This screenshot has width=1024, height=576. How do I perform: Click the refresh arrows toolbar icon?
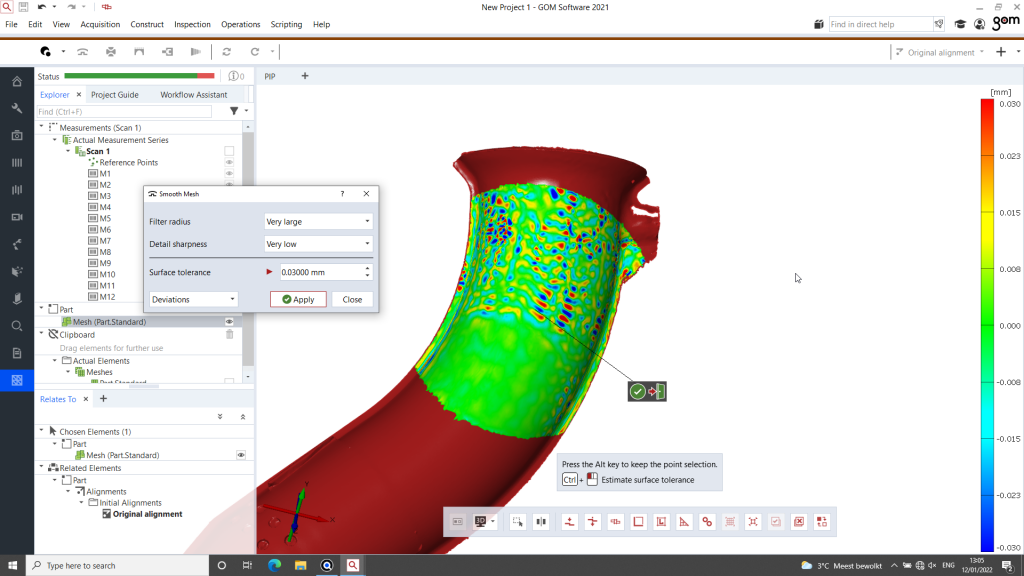227,52
